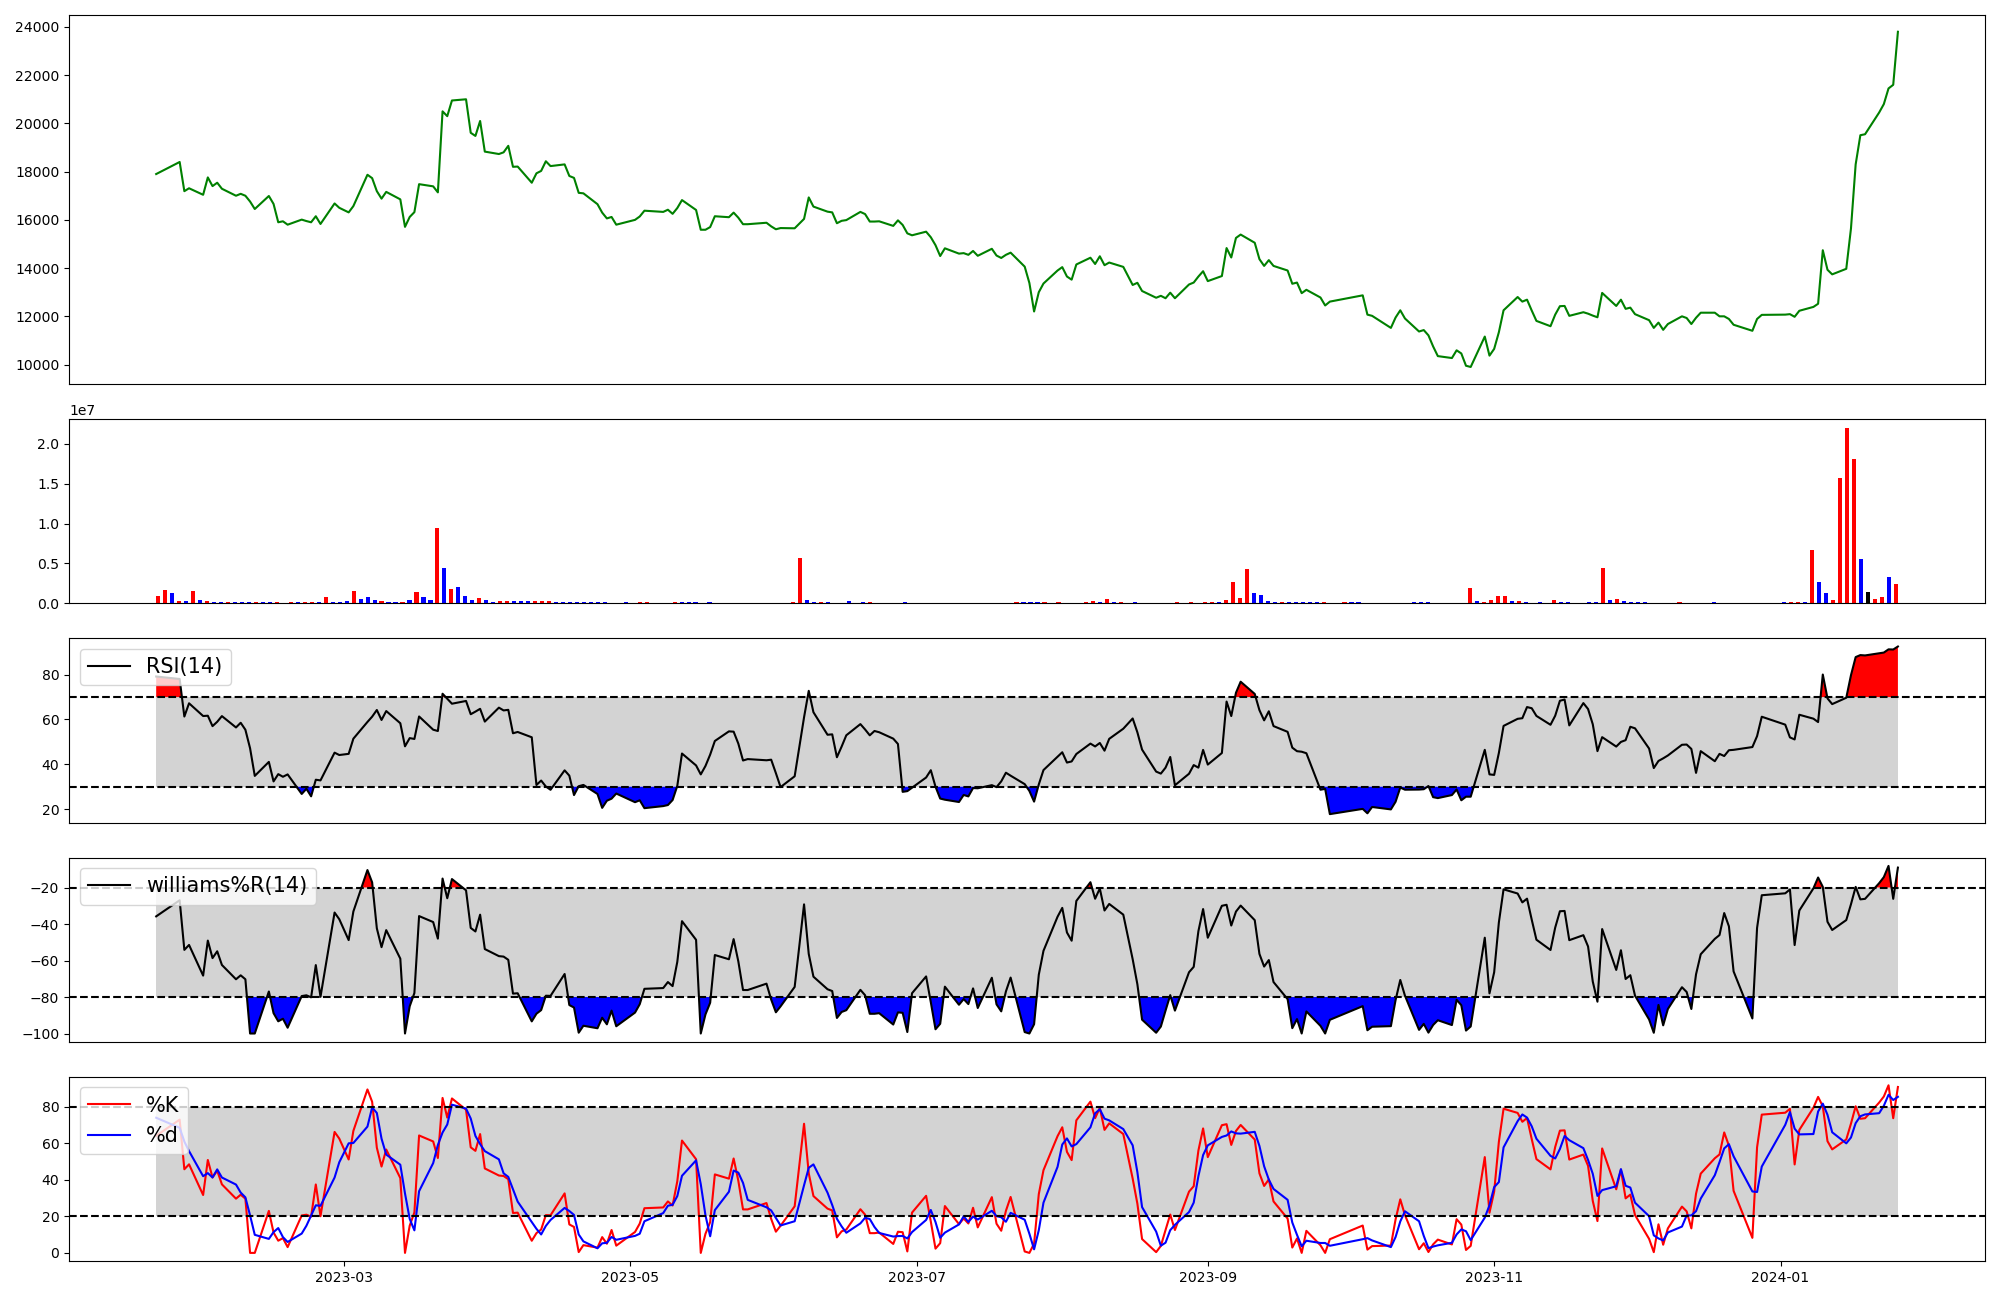Click the final peak of green price line
The image size is (2000, 1300).
pyautogui.click(x=1897, y=33)
